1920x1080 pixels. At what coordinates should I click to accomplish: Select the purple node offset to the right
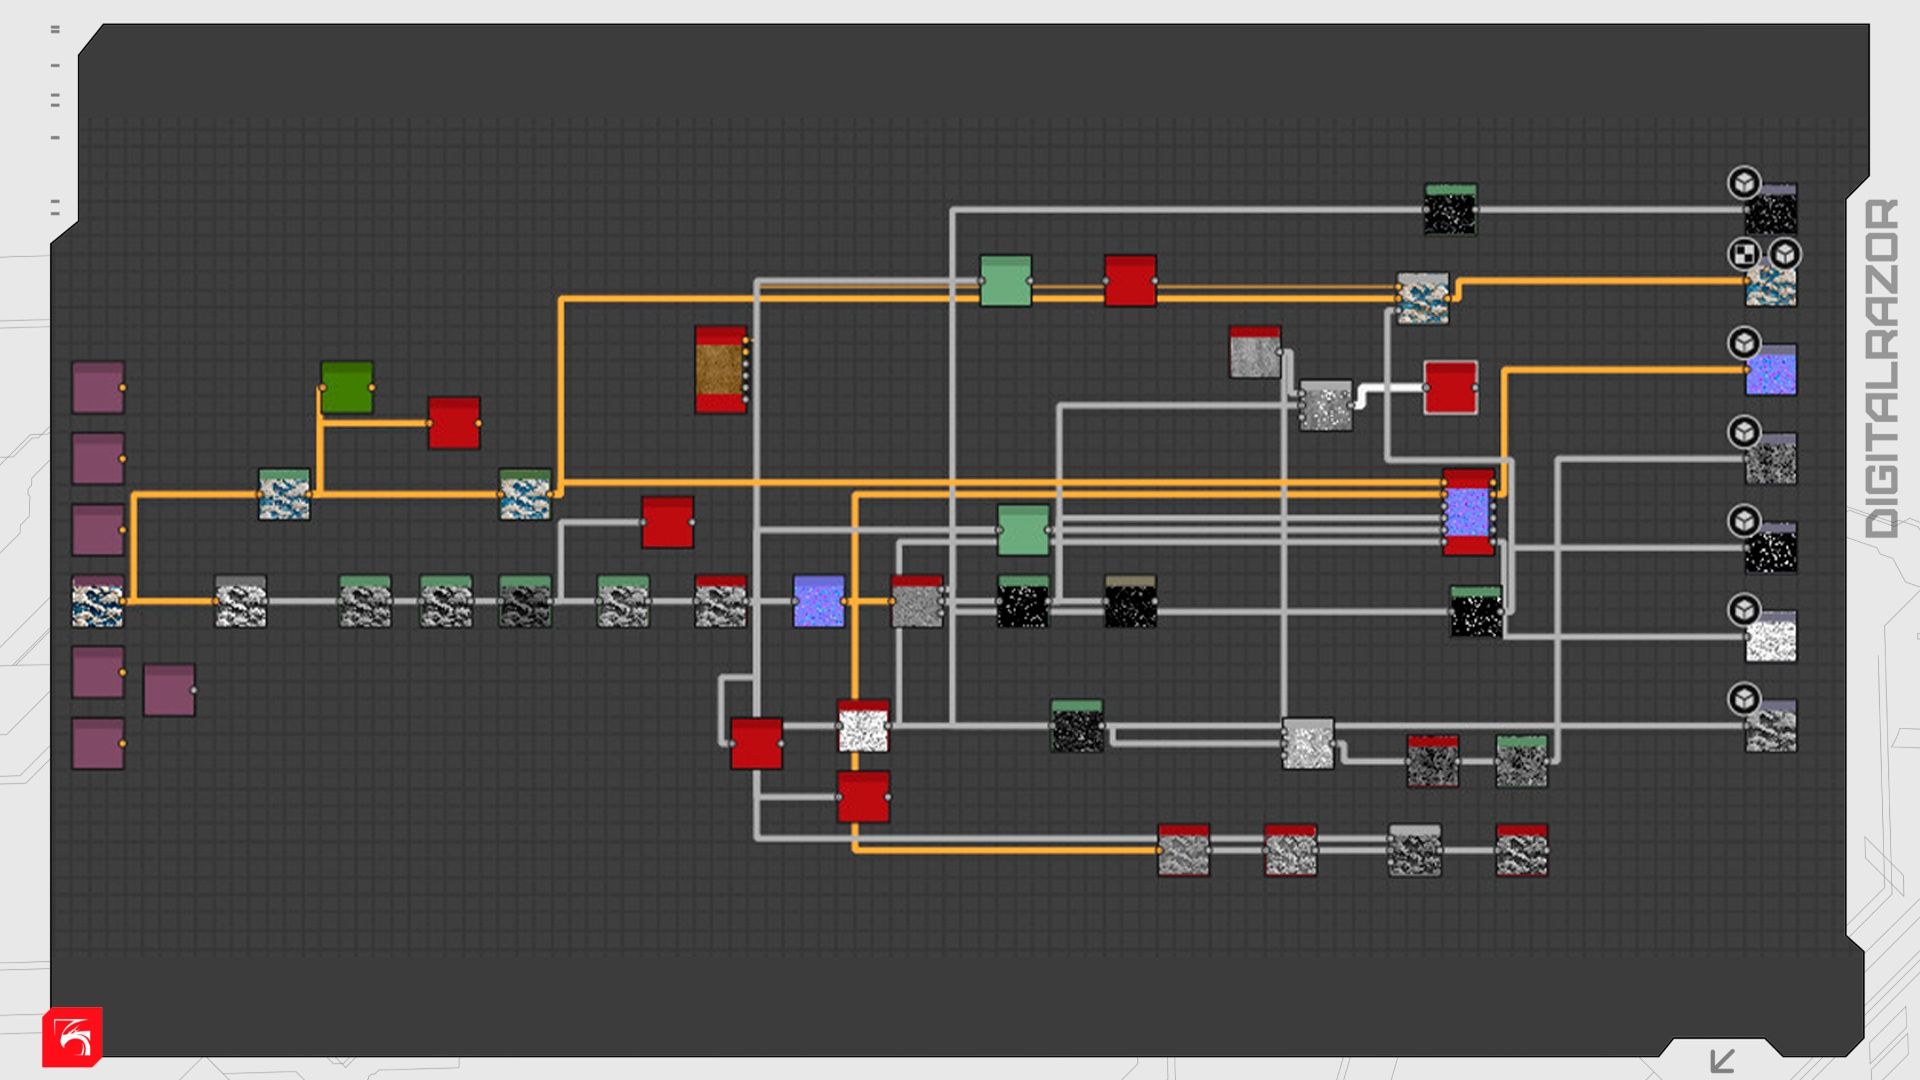(x=169, y=690)
